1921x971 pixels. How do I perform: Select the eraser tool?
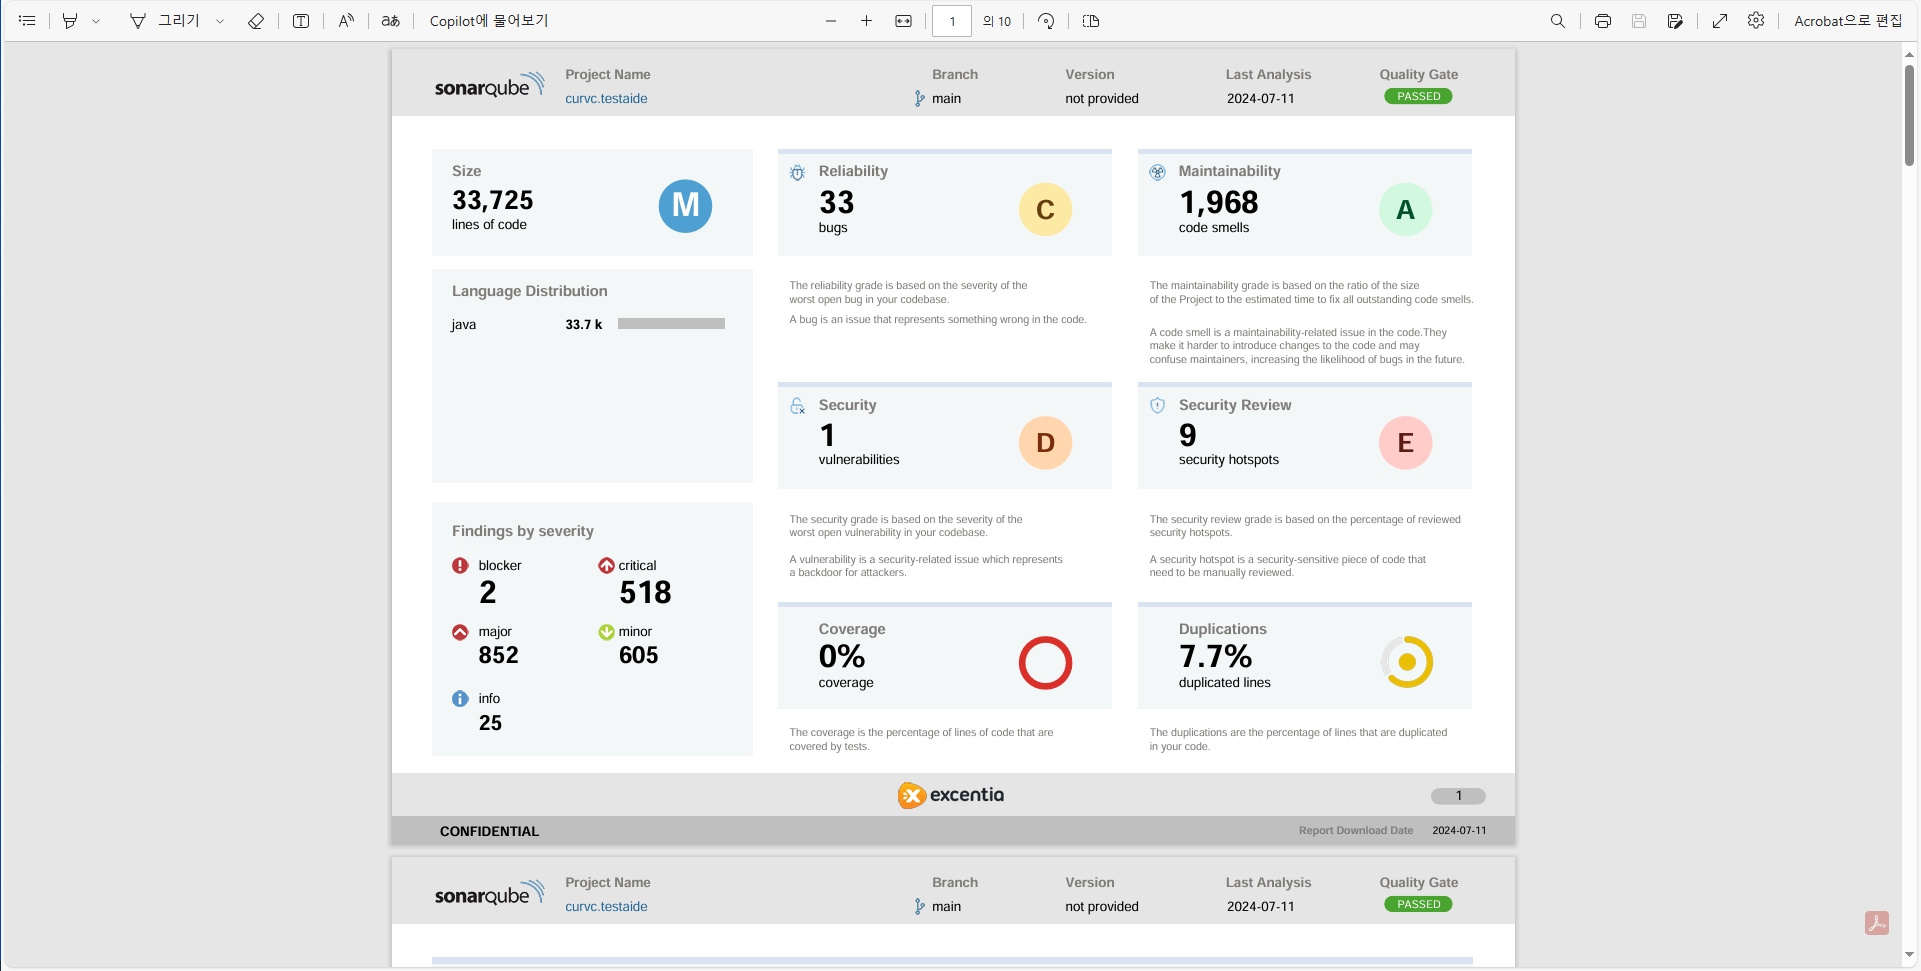(x=256, y=21)
